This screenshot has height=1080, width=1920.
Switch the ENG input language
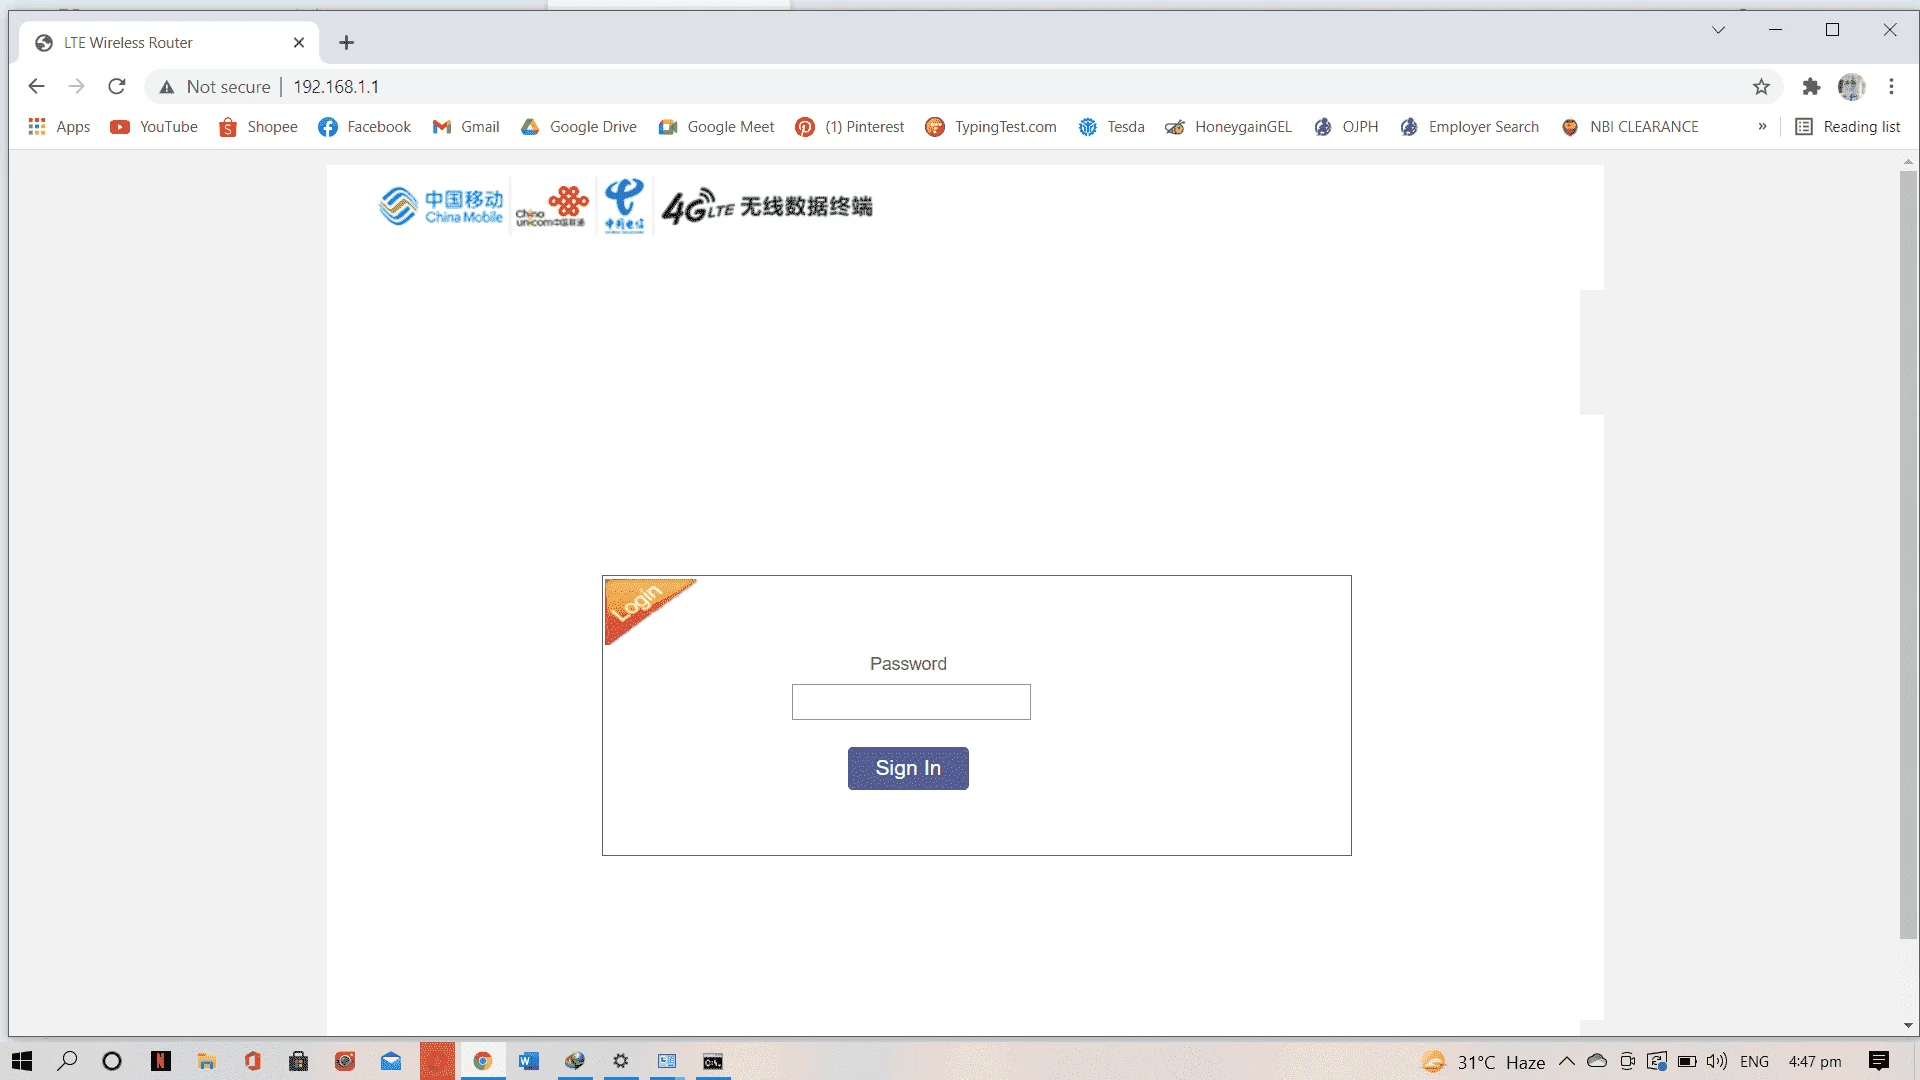(1754, 1061)
